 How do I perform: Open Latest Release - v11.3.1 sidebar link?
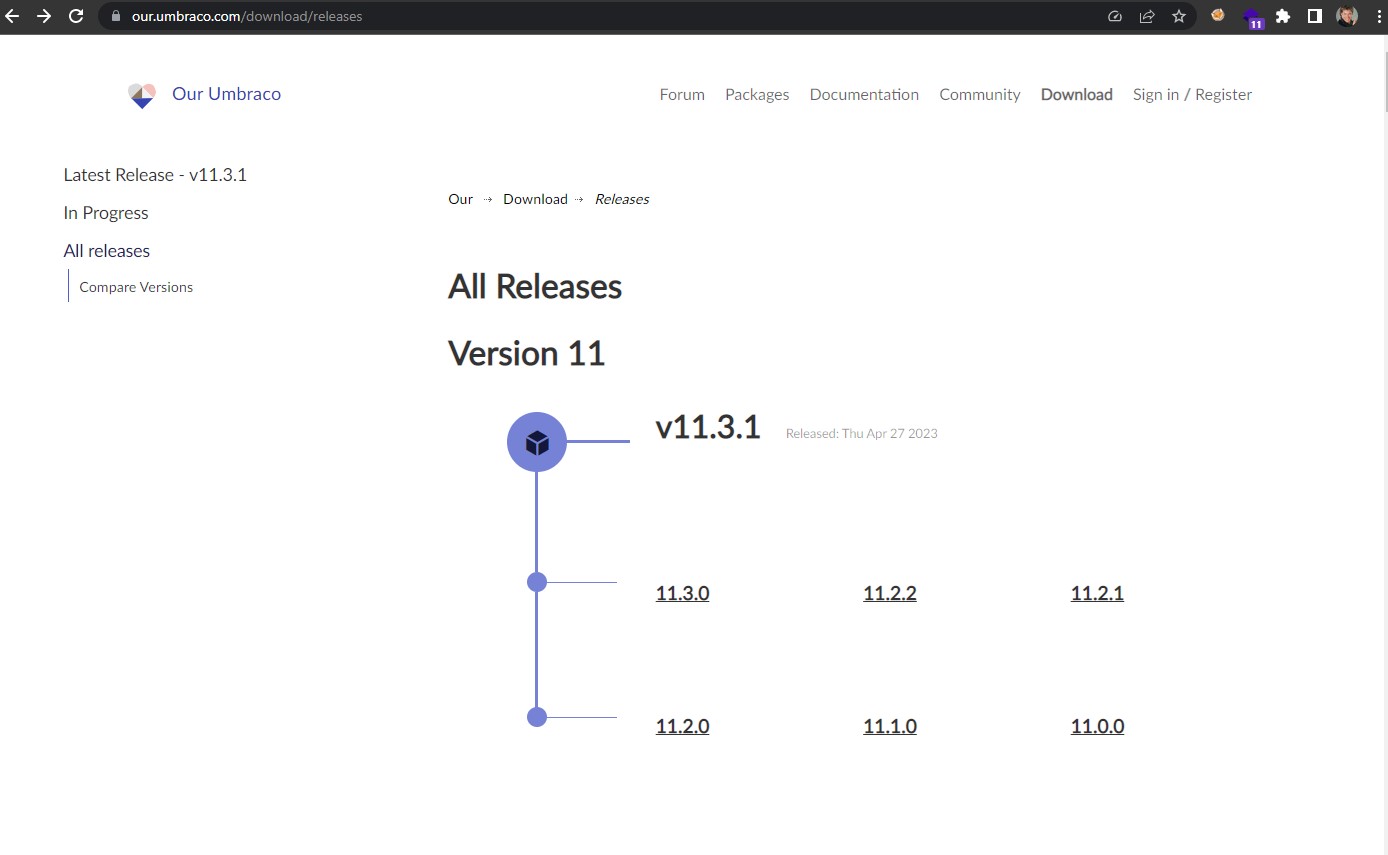pyautogui.click(x=155, y=175)
